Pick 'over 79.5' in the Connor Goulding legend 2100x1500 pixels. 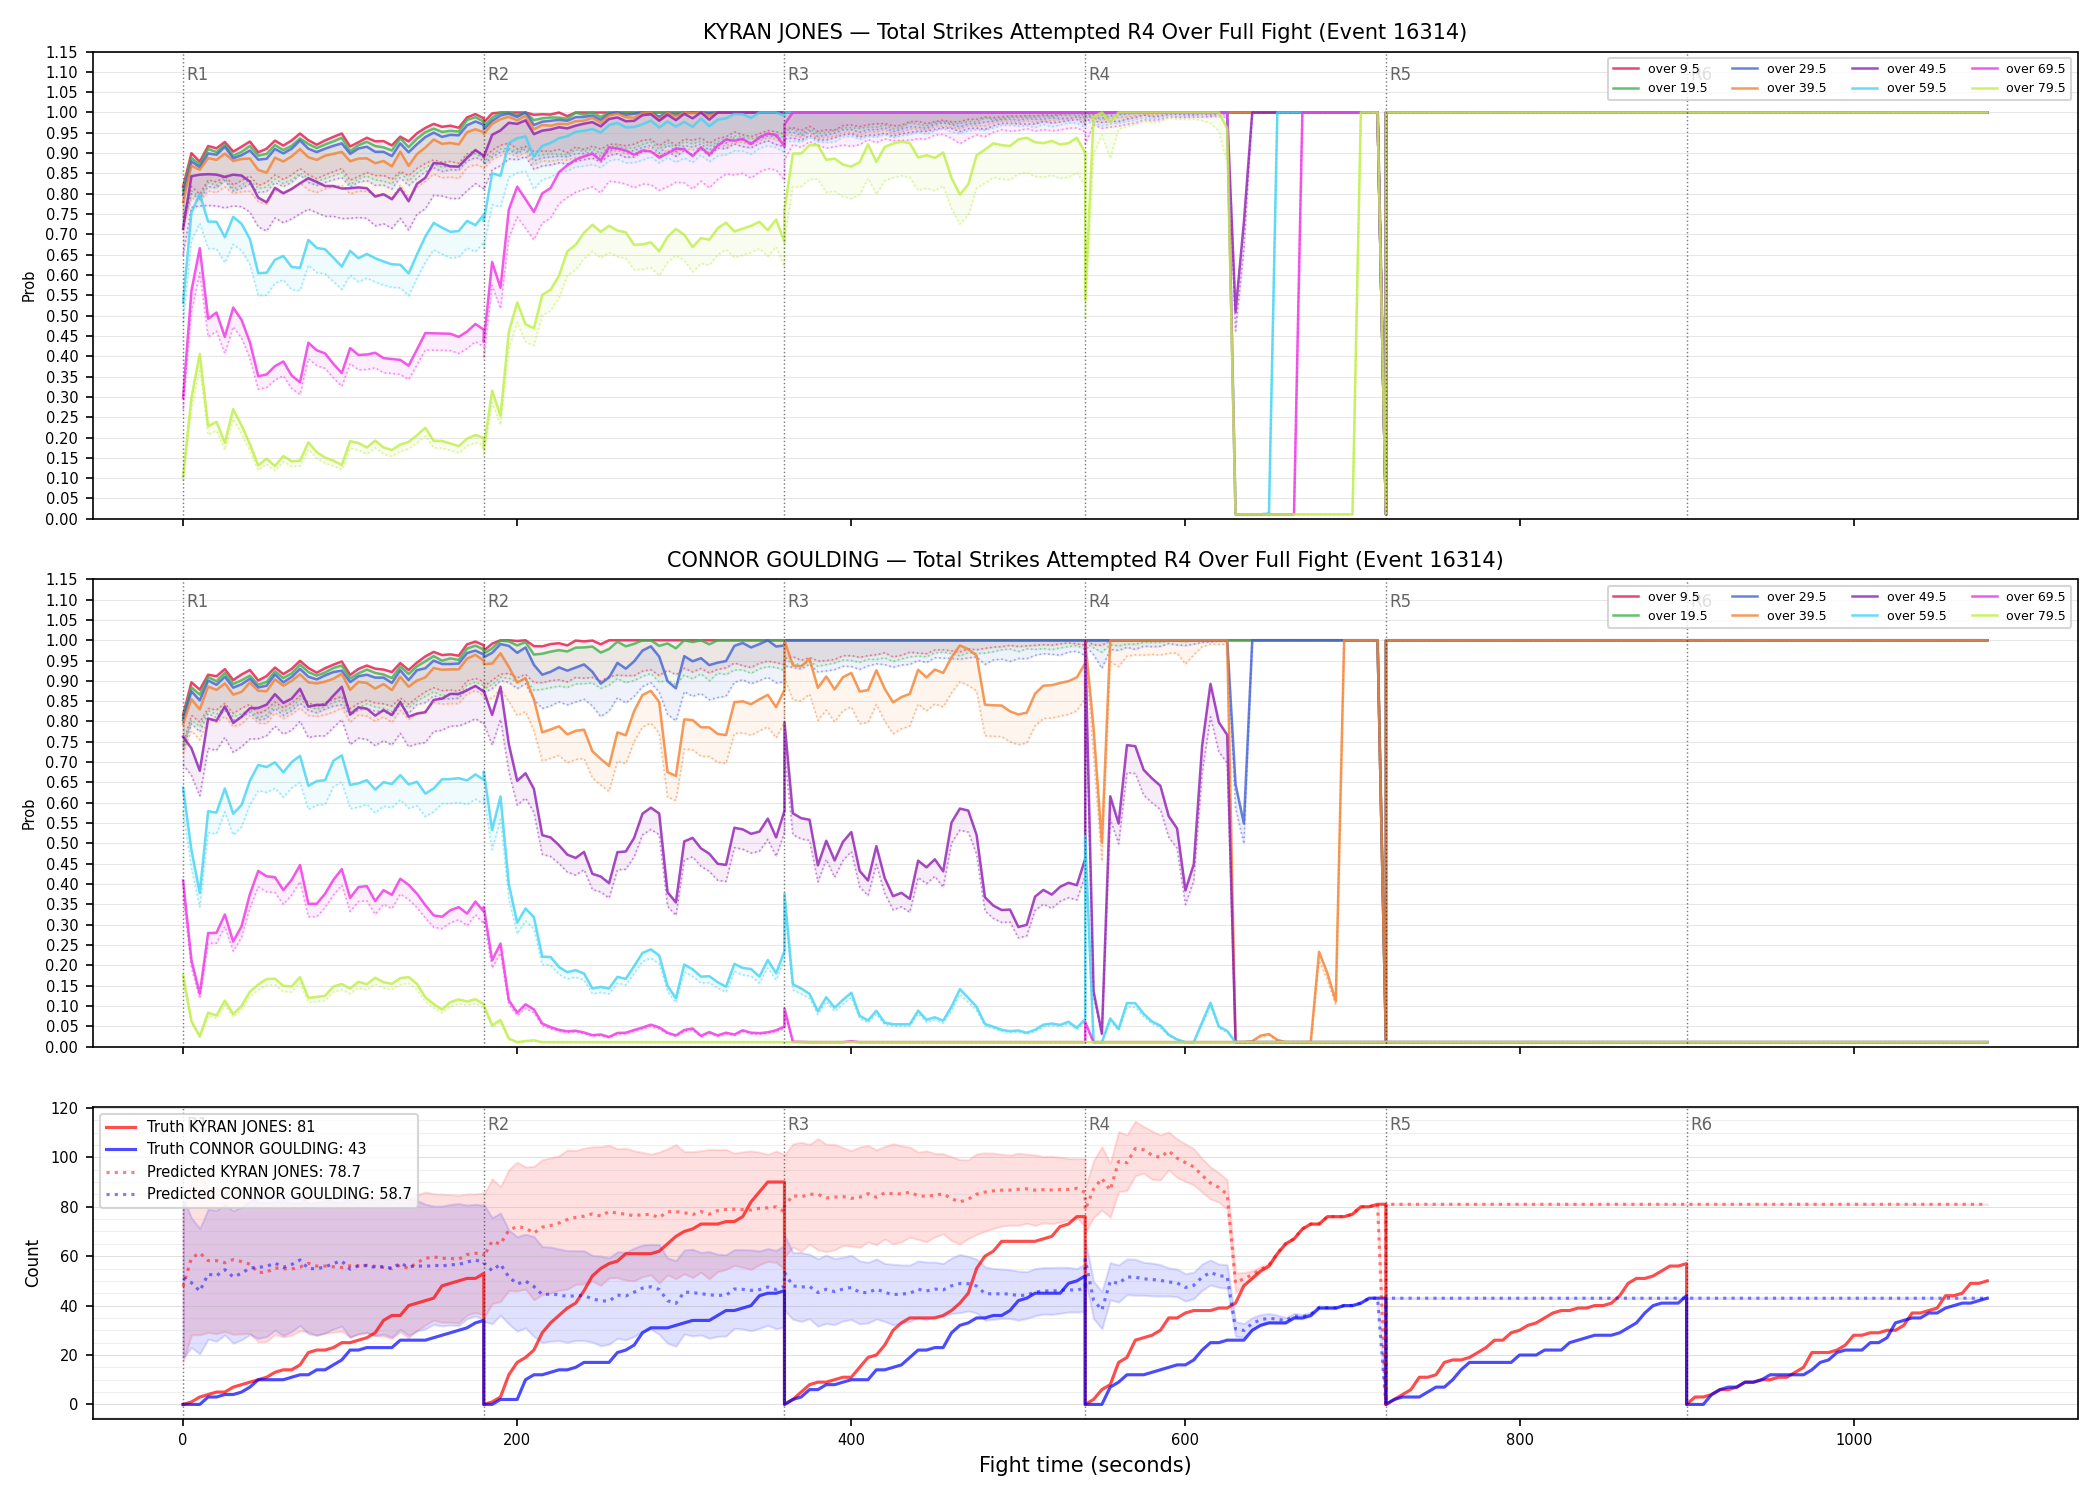tap(2018, 616)
